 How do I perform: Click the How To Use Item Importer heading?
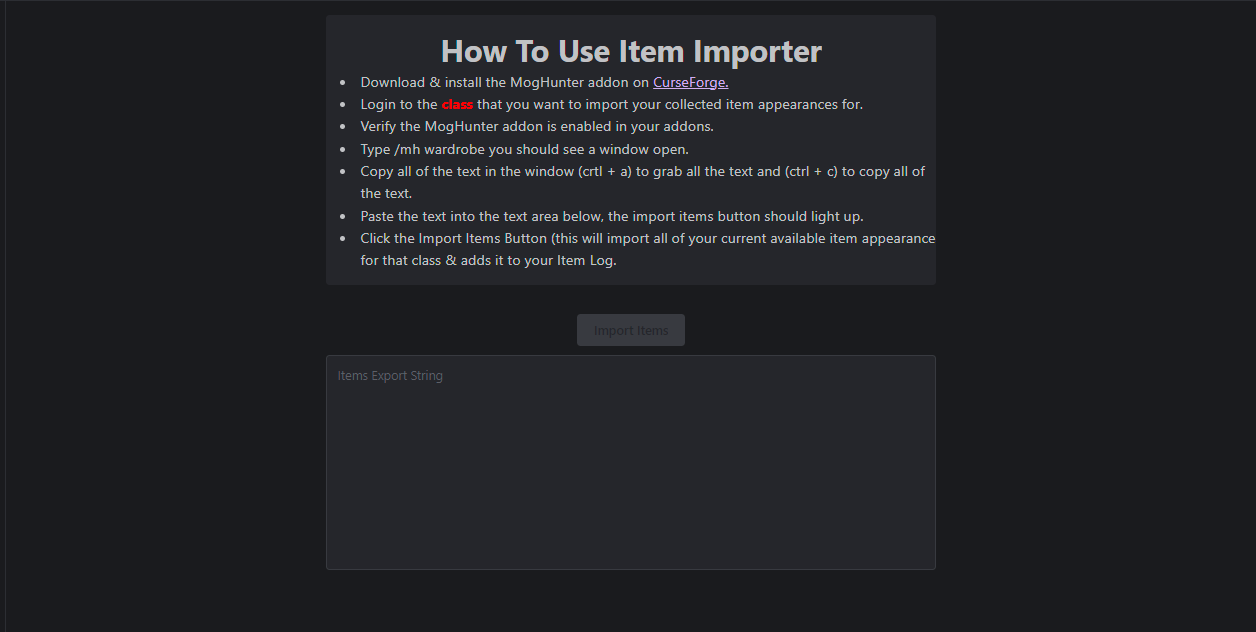[631, 51]
